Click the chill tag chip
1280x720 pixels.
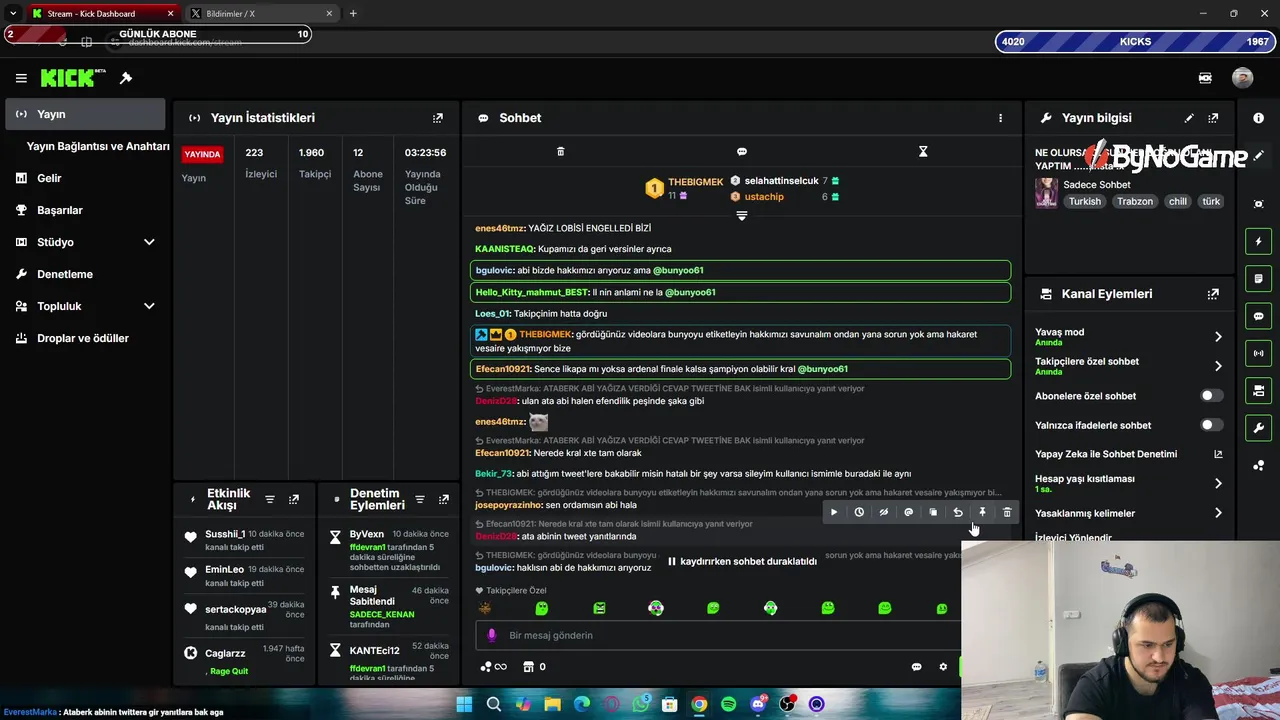1178,201
